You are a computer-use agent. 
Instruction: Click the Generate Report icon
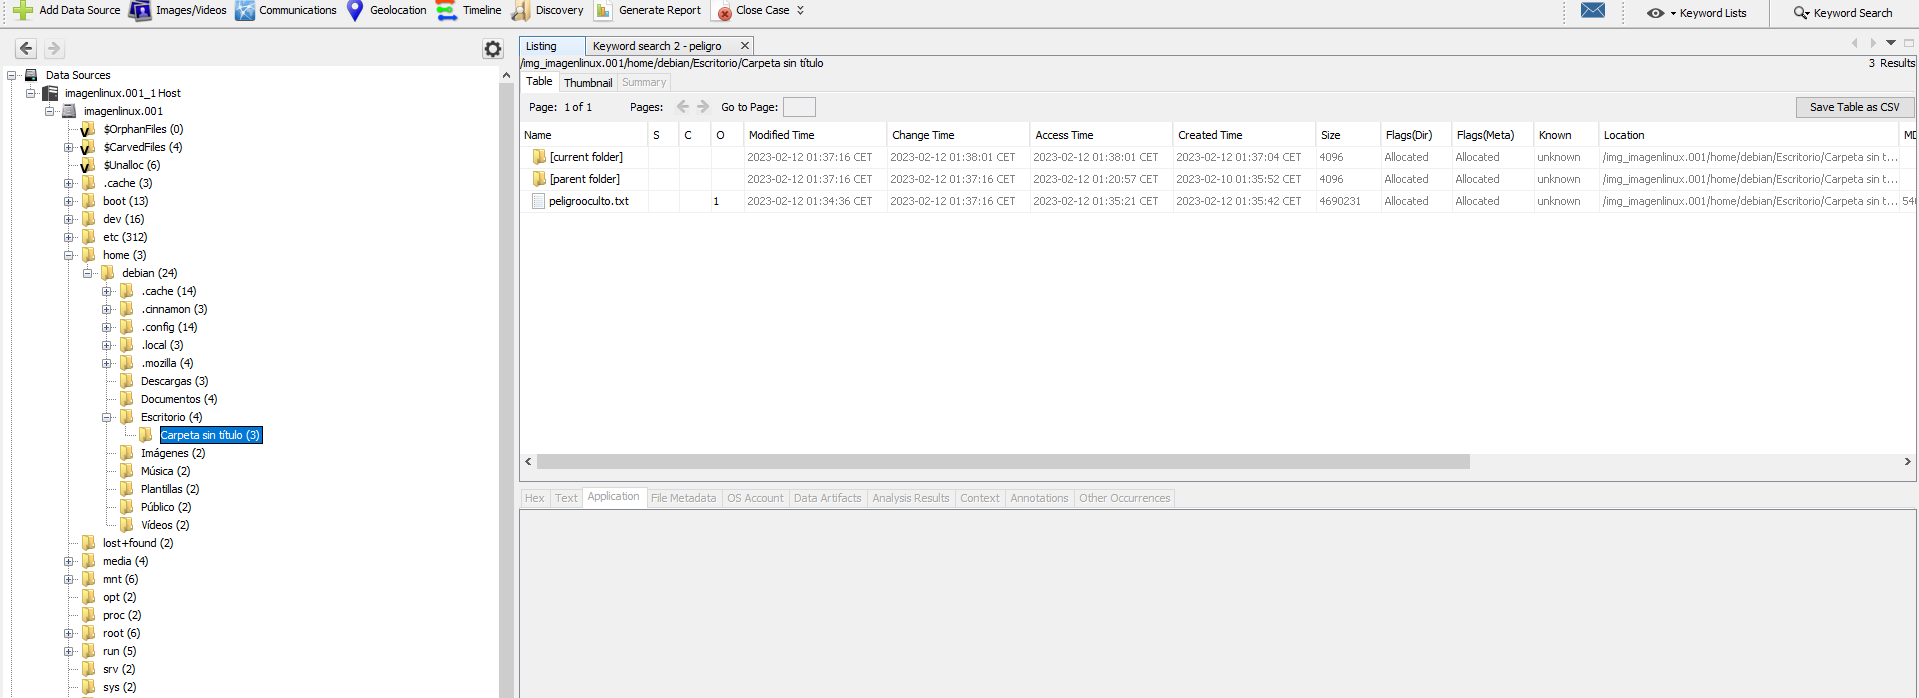pos(603,11)
